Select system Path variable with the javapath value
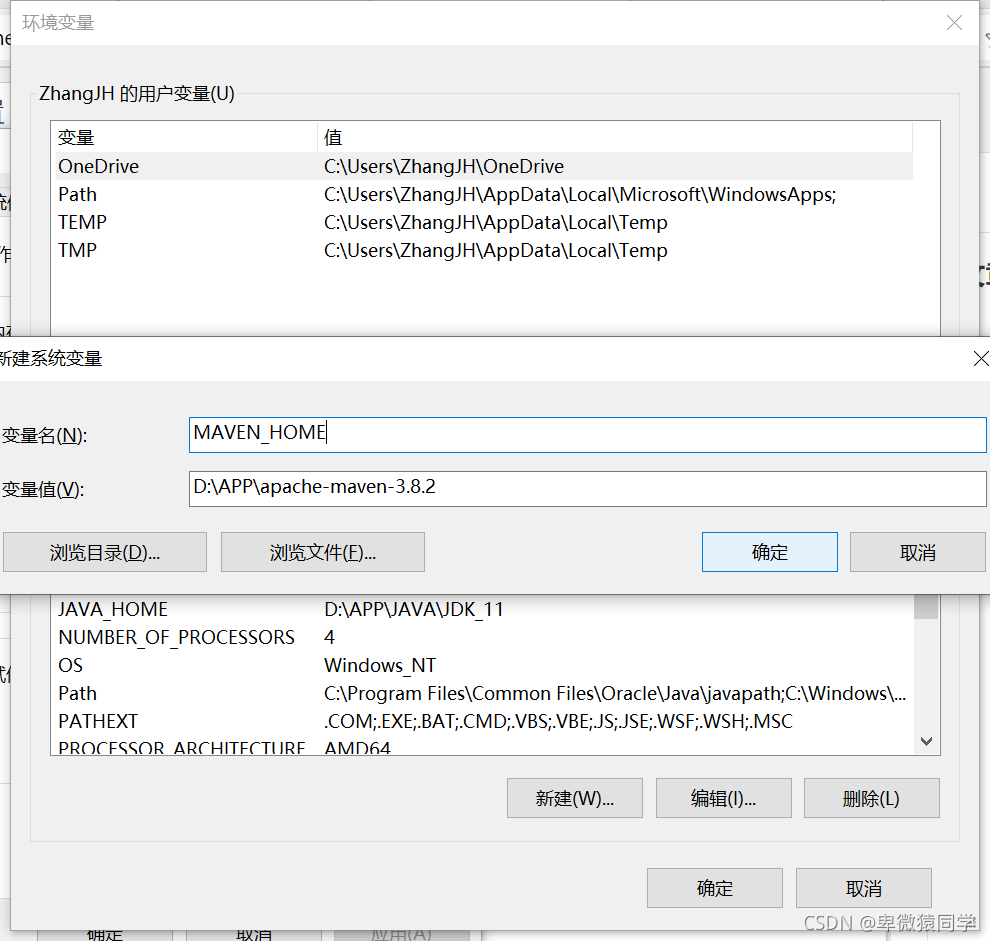The height and width of the screenshot is (941, 990). point(484,693)
